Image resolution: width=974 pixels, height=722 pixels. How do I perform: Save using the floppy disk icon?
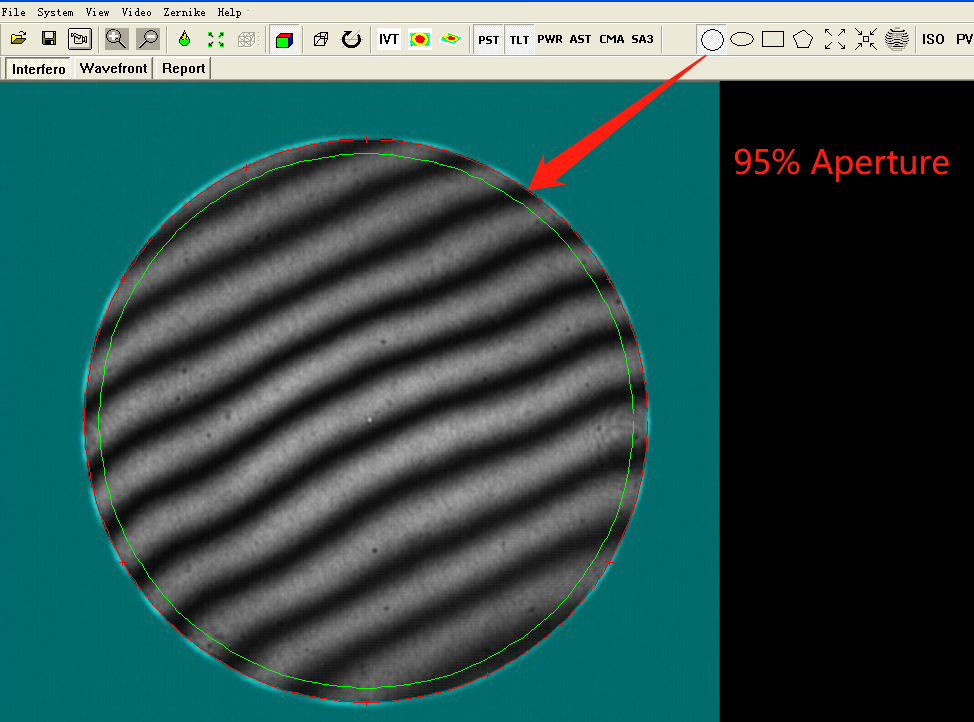click(x=49, y=39)
